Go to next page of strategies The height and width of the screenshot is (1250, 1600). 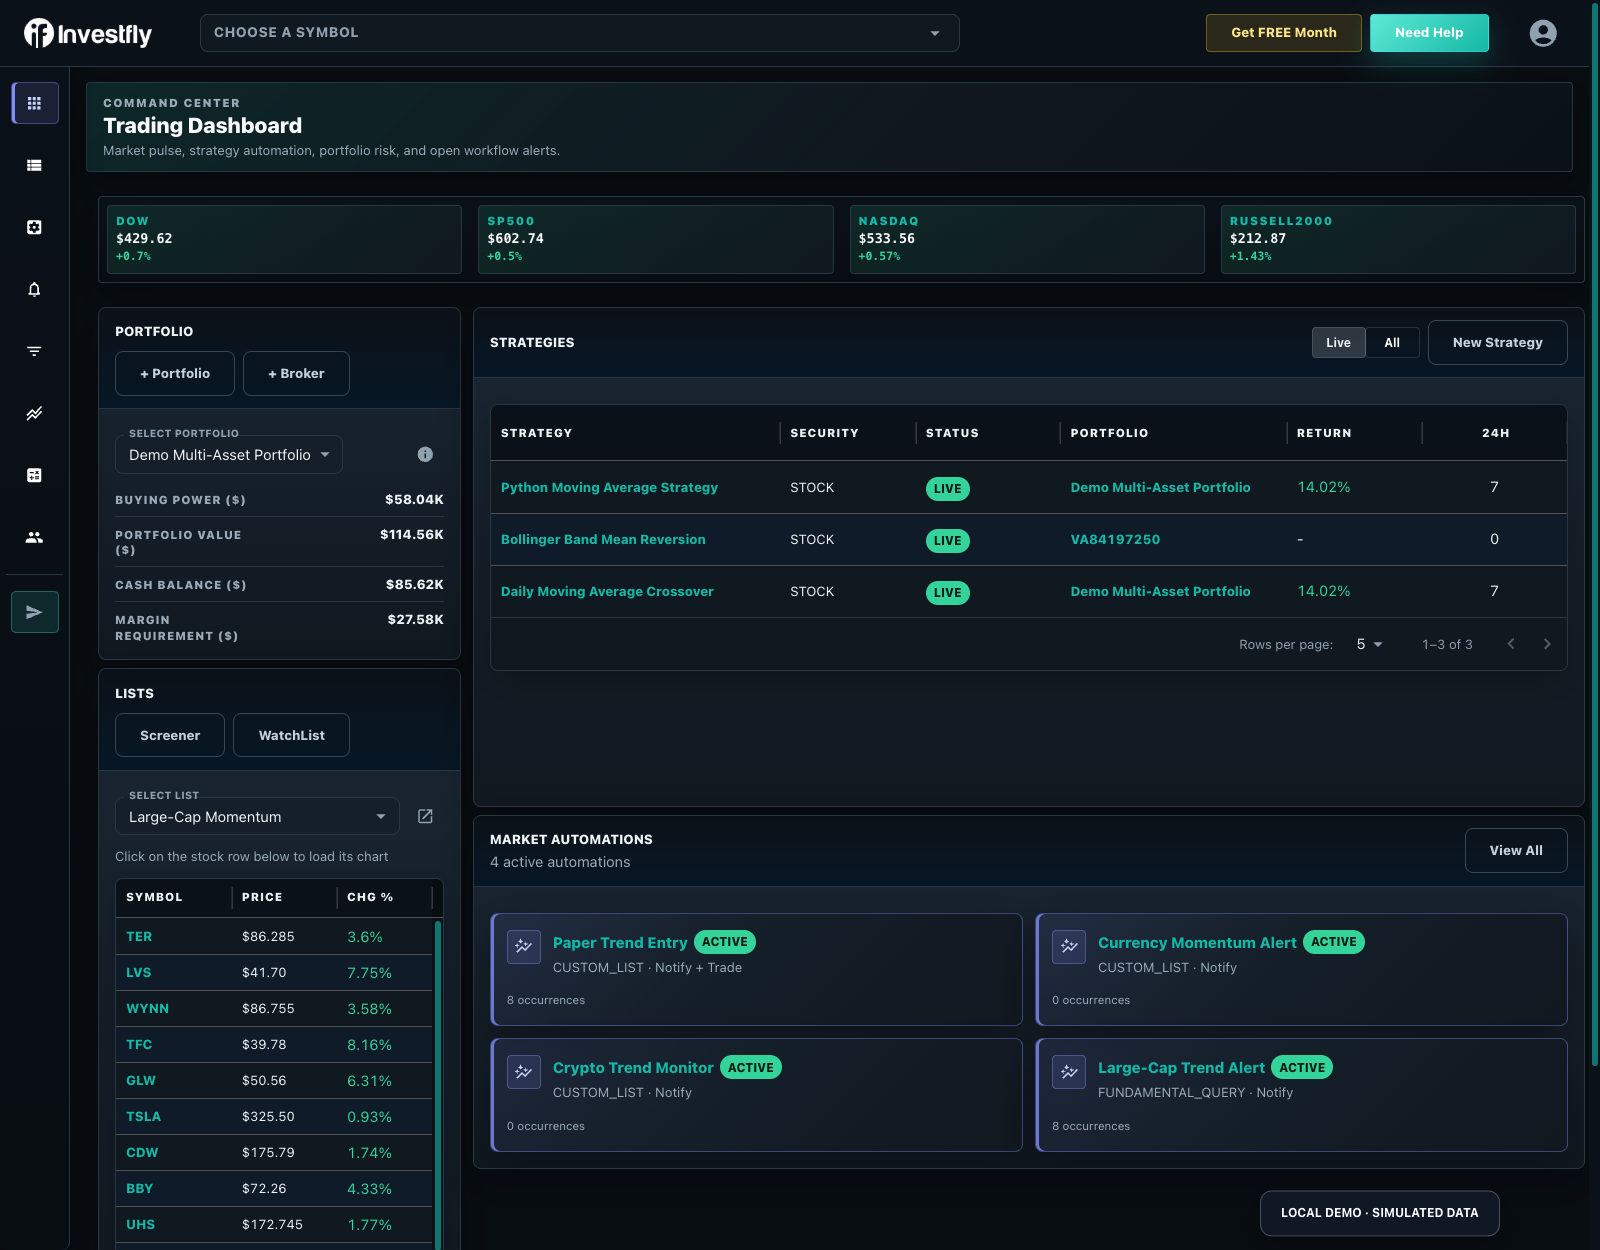(x=1547, y=644)
